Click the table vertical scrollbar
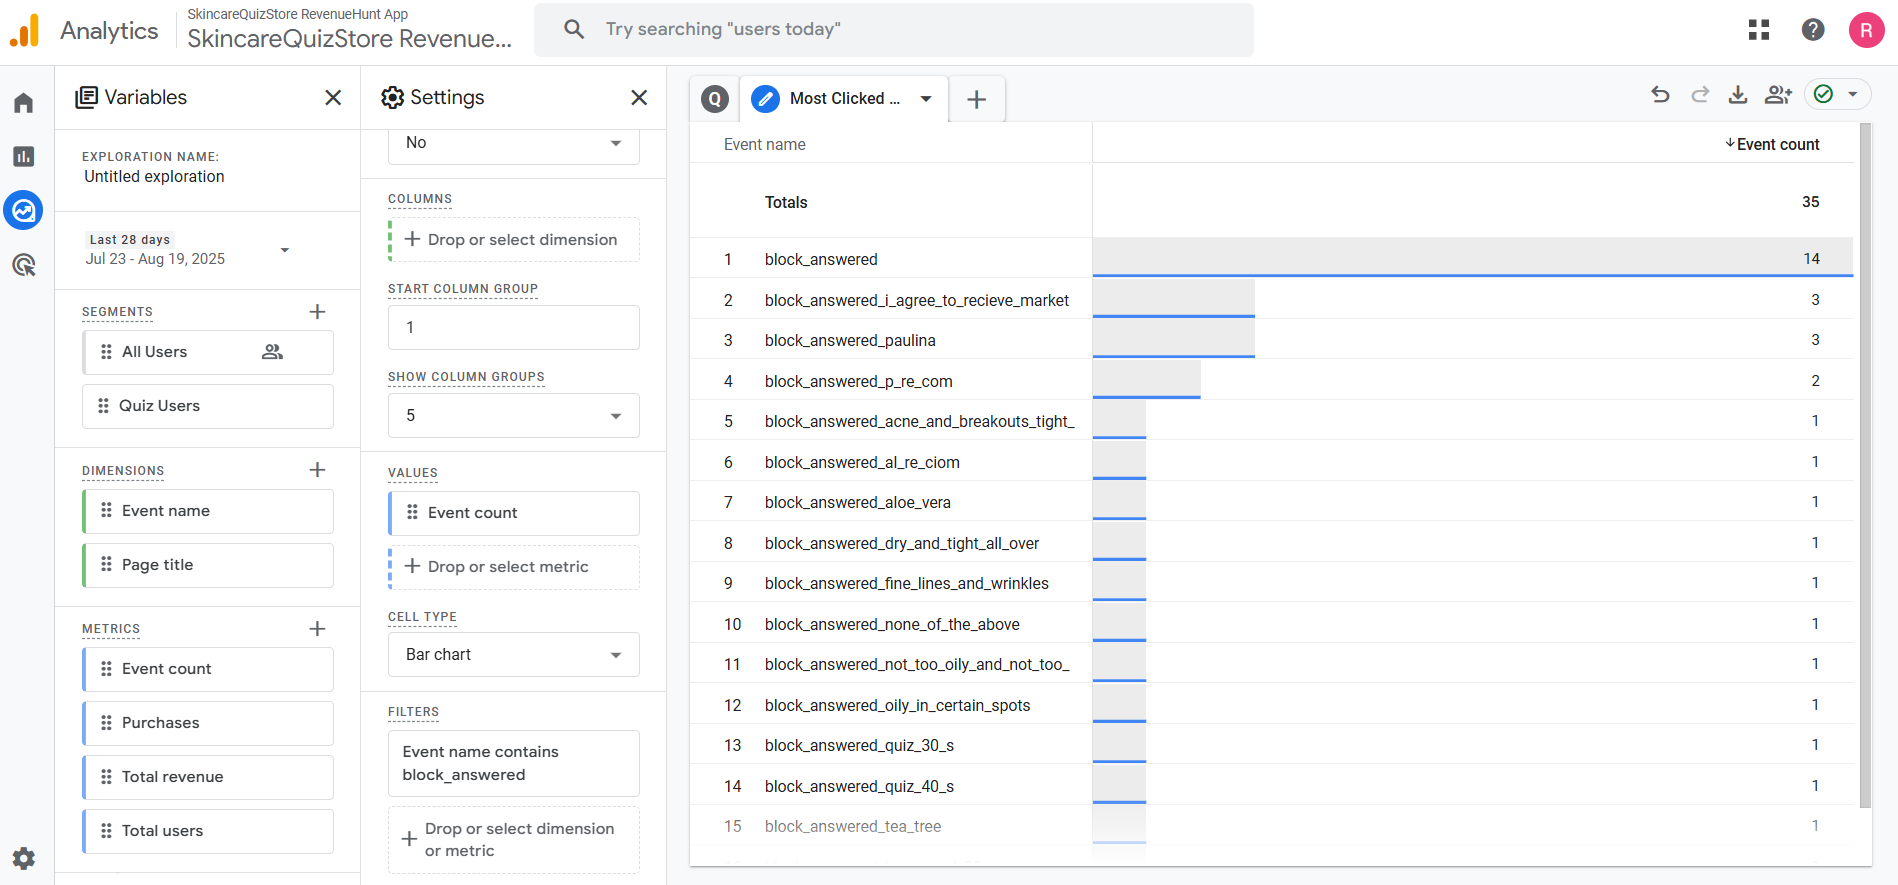 1865,465
